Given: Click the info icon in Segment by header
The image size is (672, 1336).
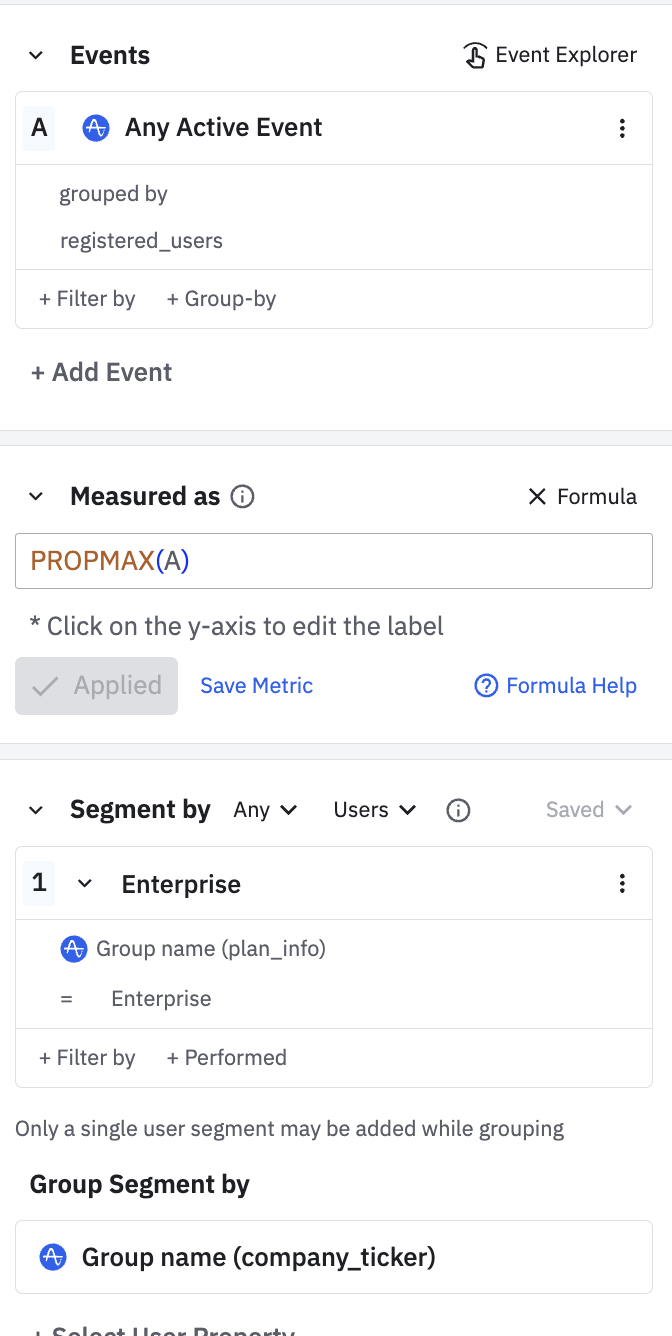Looking at the screenshot, I should tap(458, 810).
